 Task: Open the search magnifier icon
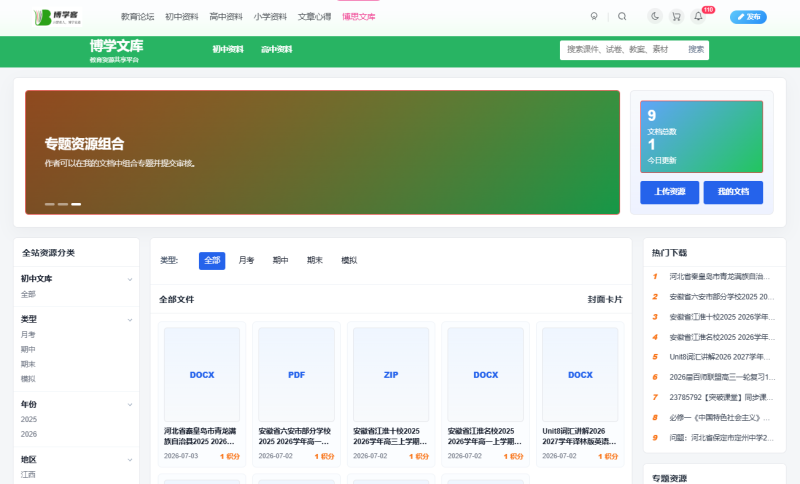[x=622, y=16]
